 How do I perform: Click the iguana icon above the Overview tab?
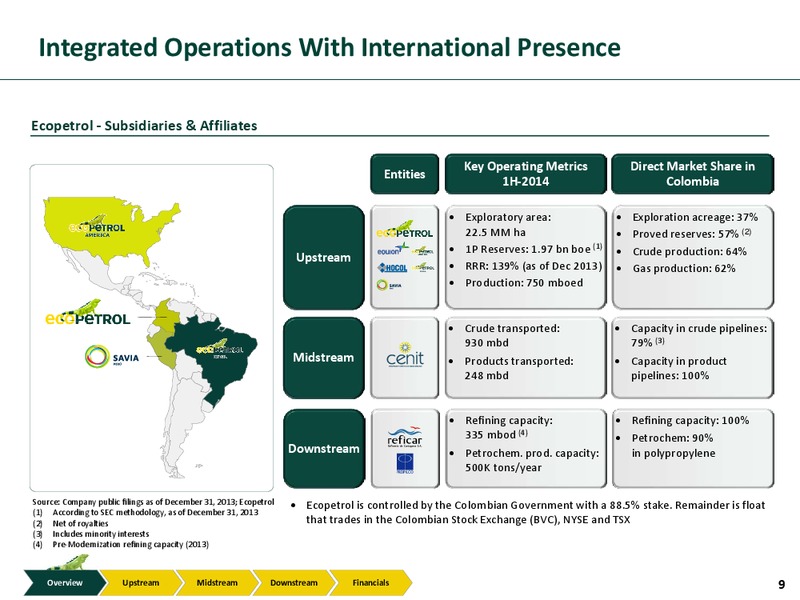click(x=68, y=562)
